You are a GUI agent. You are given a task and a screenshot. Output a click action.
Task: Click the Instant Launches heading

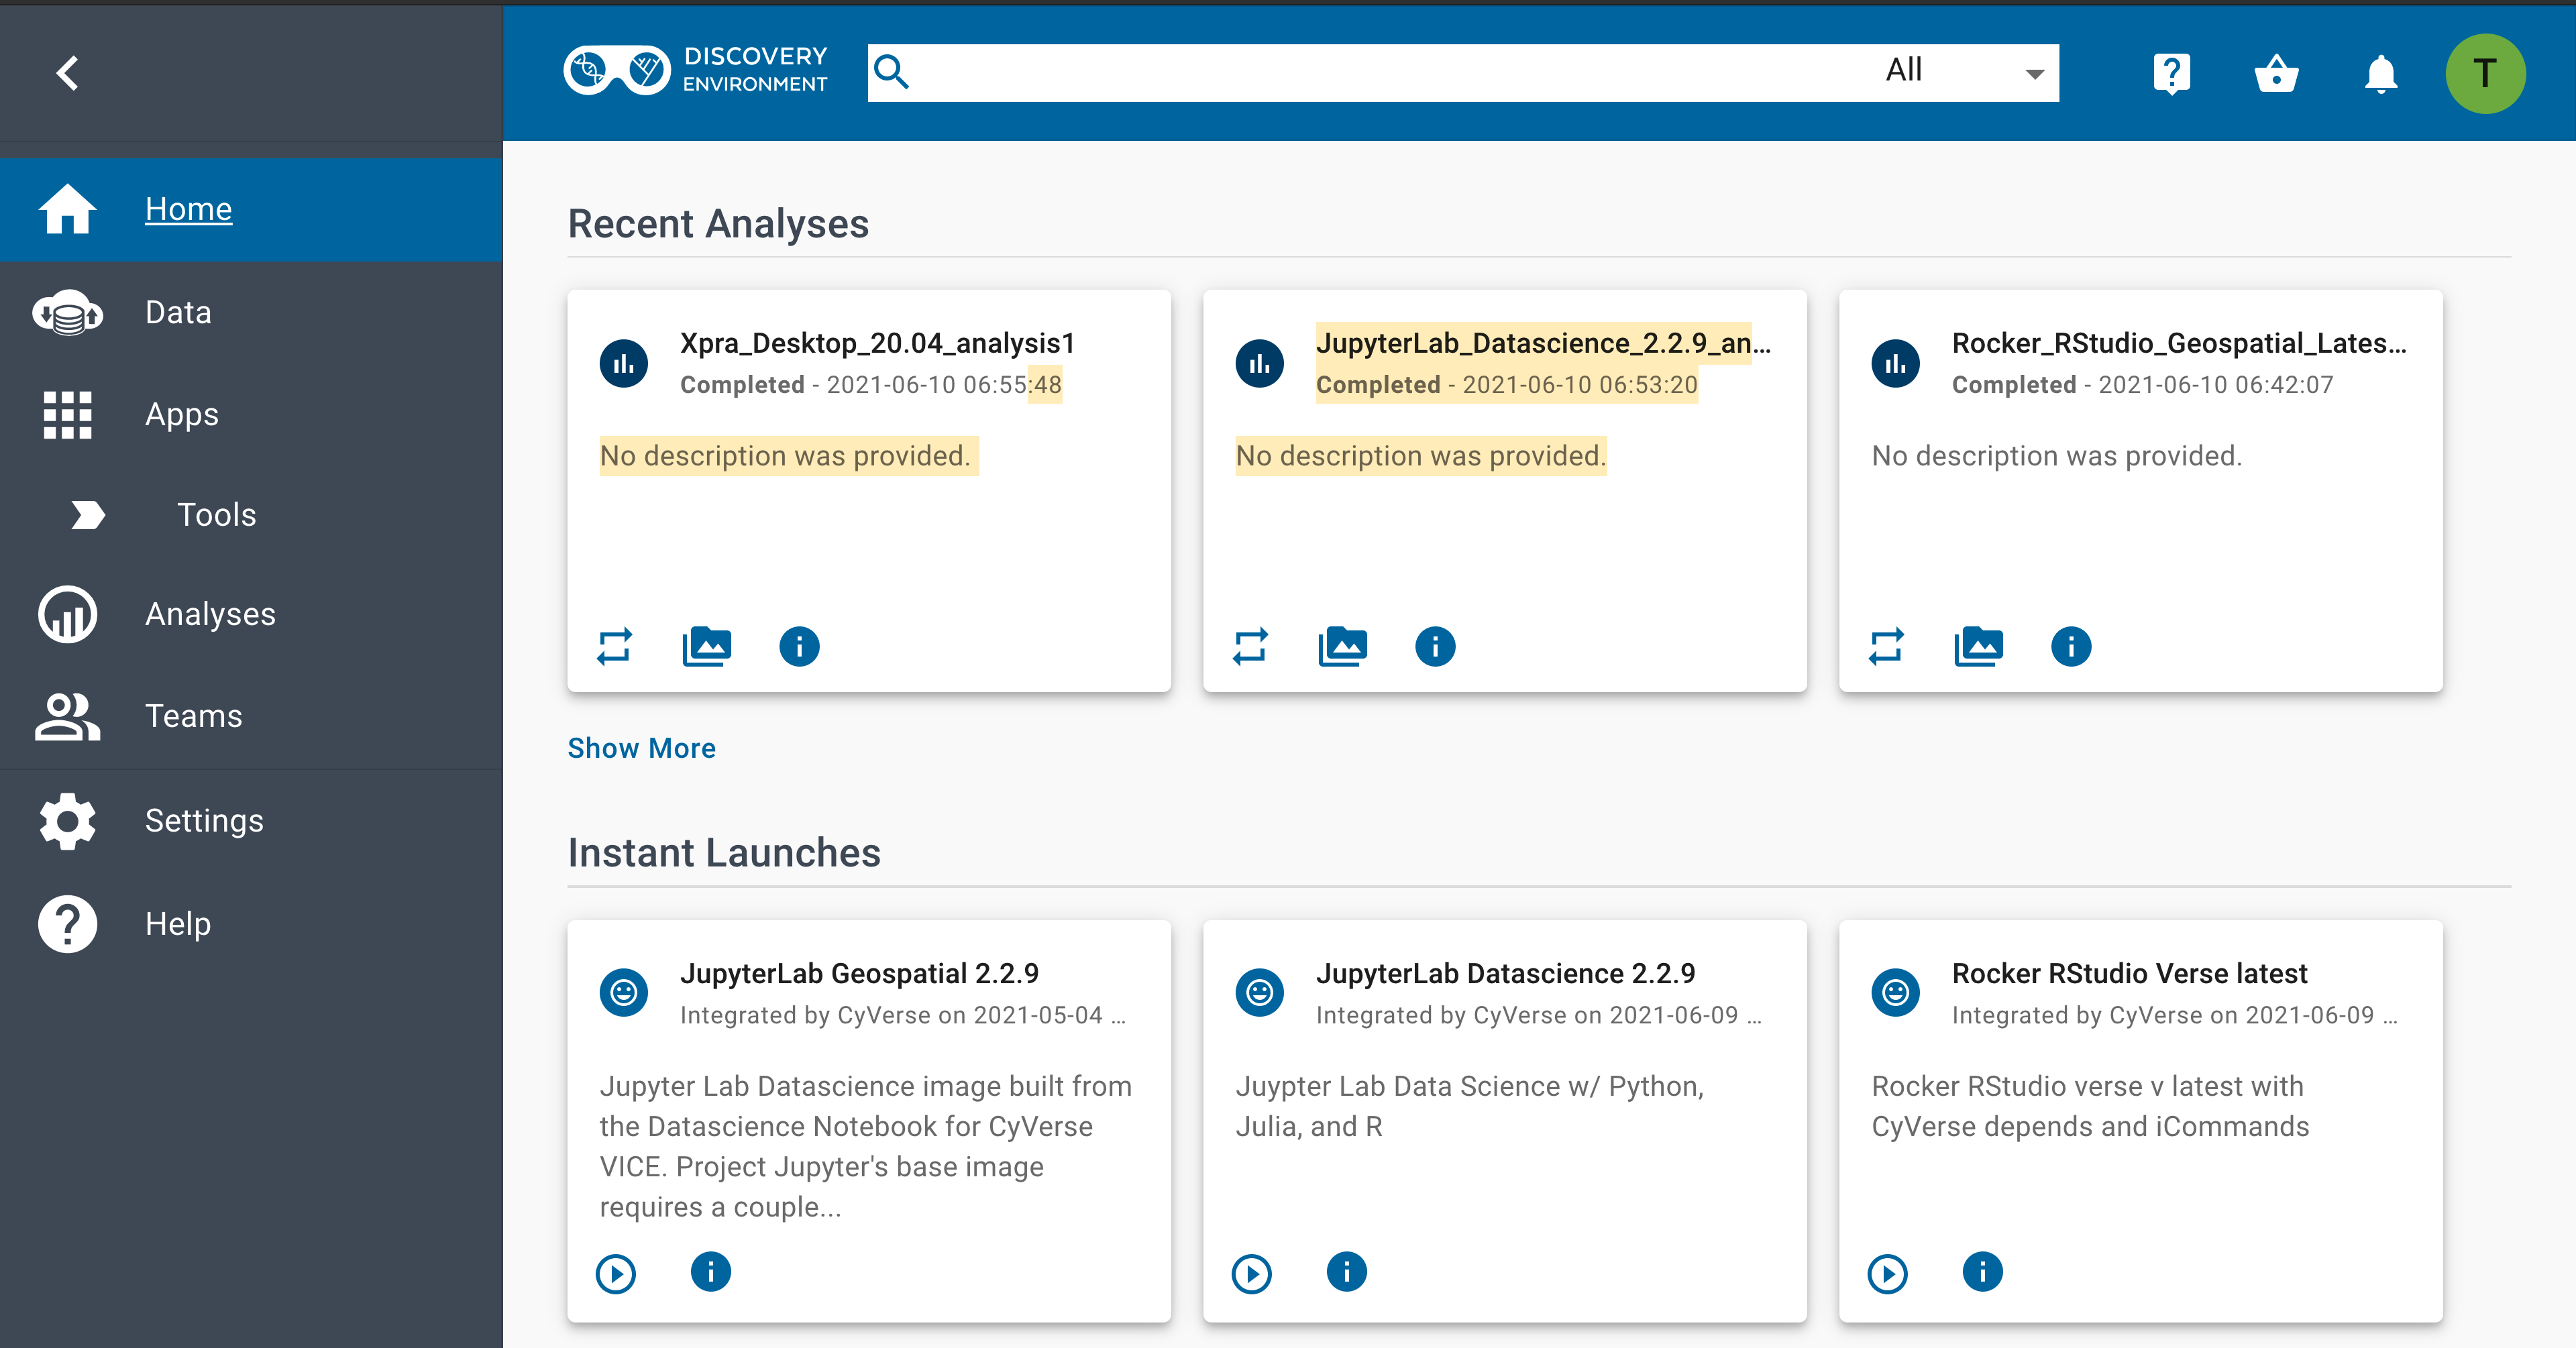coord(724,852)
